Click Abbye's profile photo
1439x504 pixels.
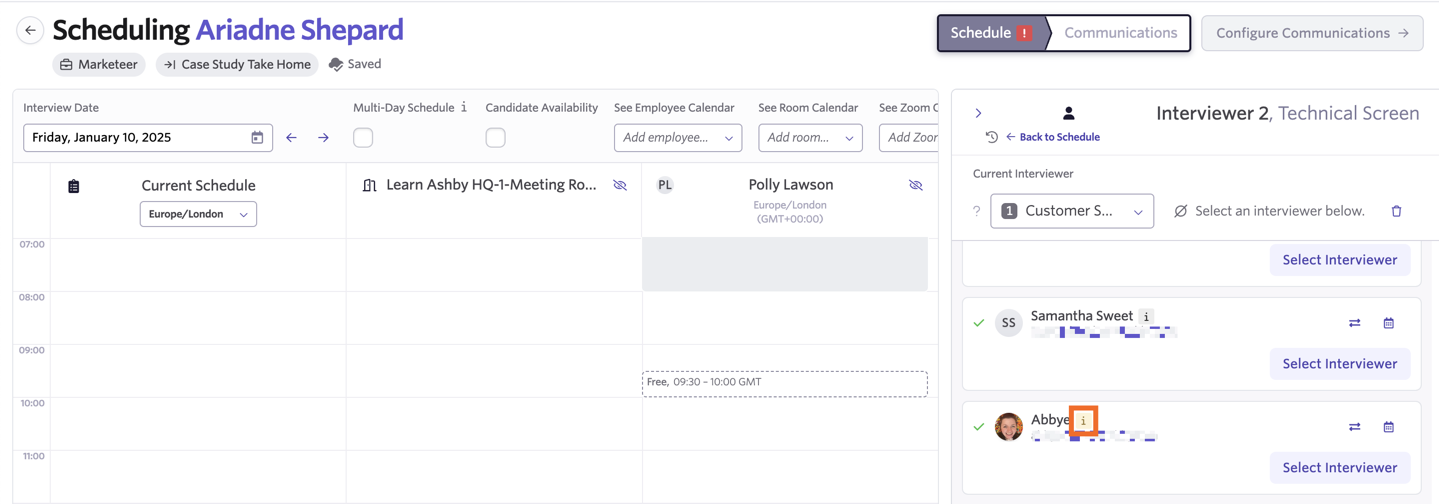click(x=1008, y=427)
